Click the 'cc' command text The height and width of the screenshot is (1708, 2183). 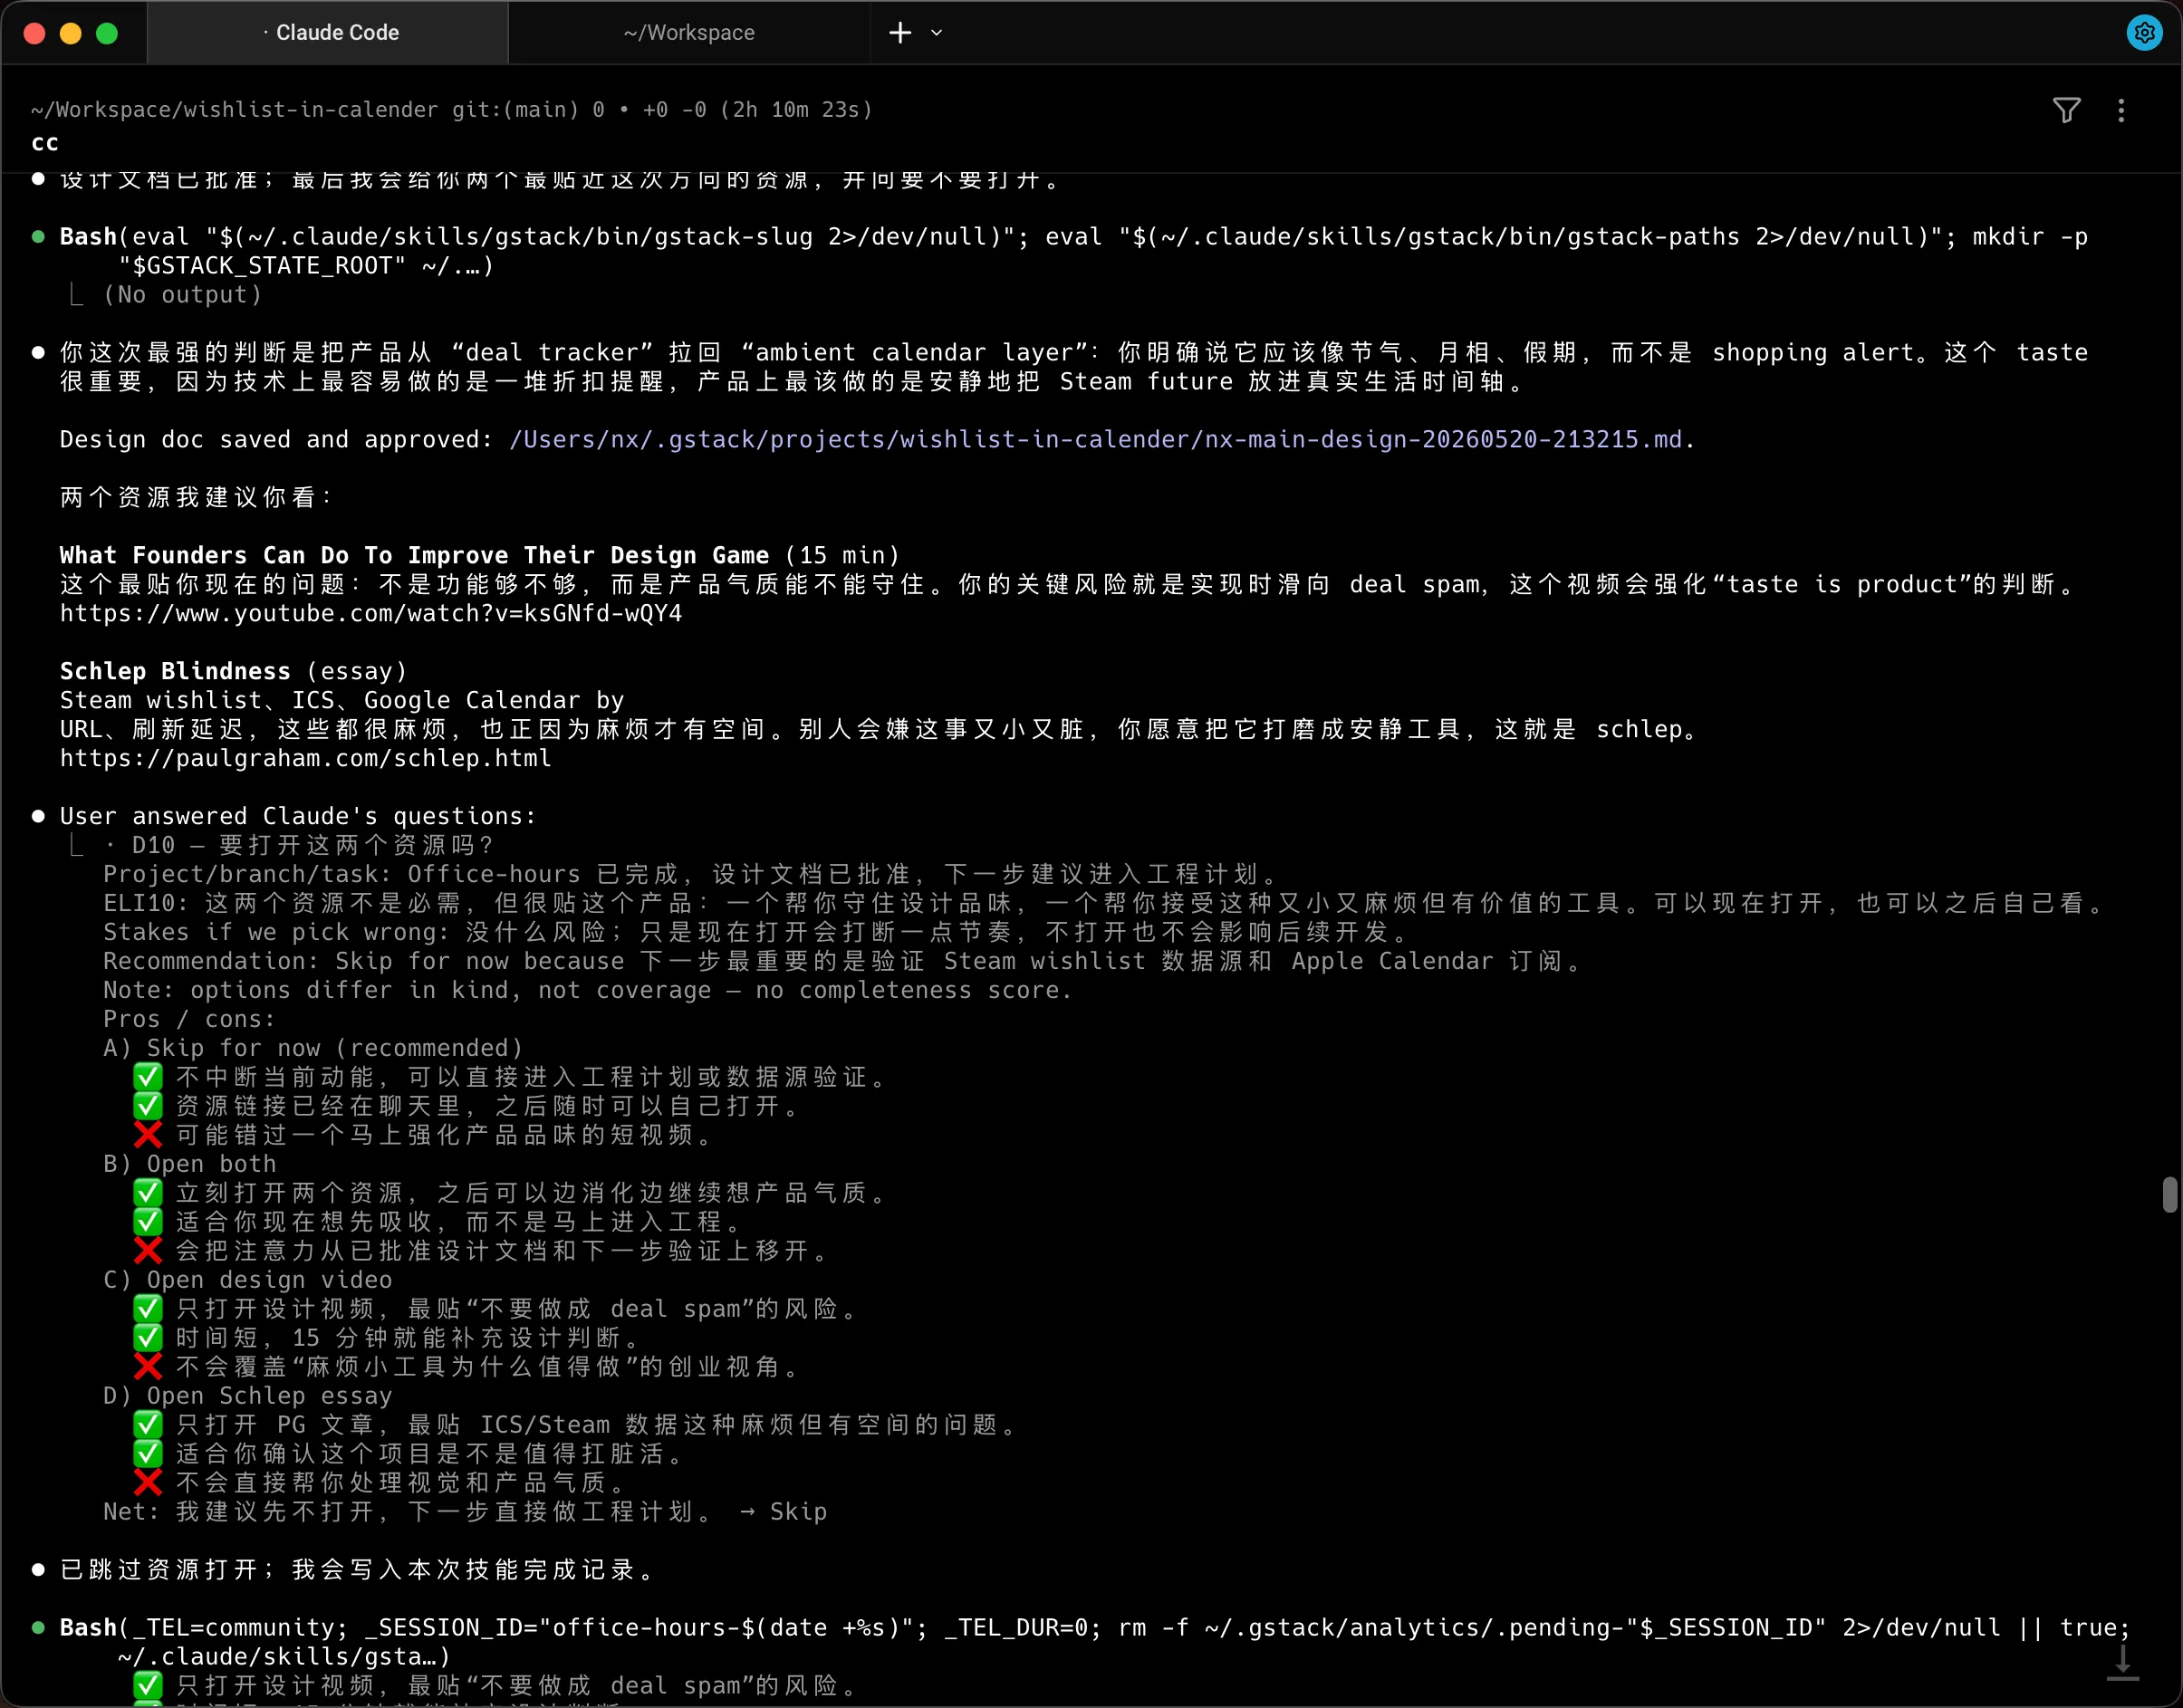pyautogui.click(x=45, y=143)
